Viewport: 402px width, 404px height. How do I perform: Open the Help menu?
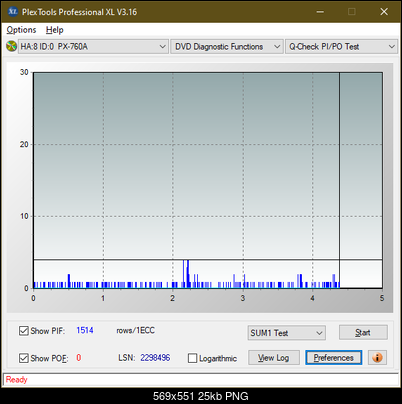[x=55, y=30]
